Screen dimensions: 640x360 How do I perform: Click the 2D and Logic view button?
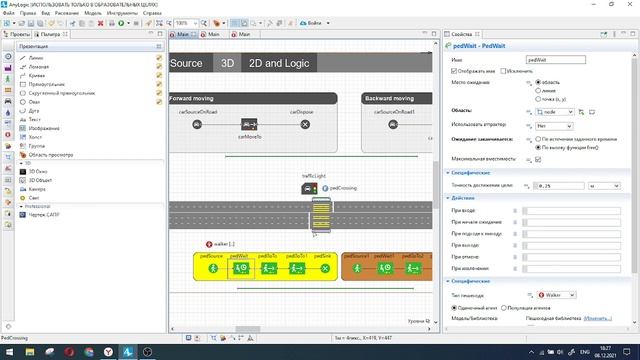[279, 63]
